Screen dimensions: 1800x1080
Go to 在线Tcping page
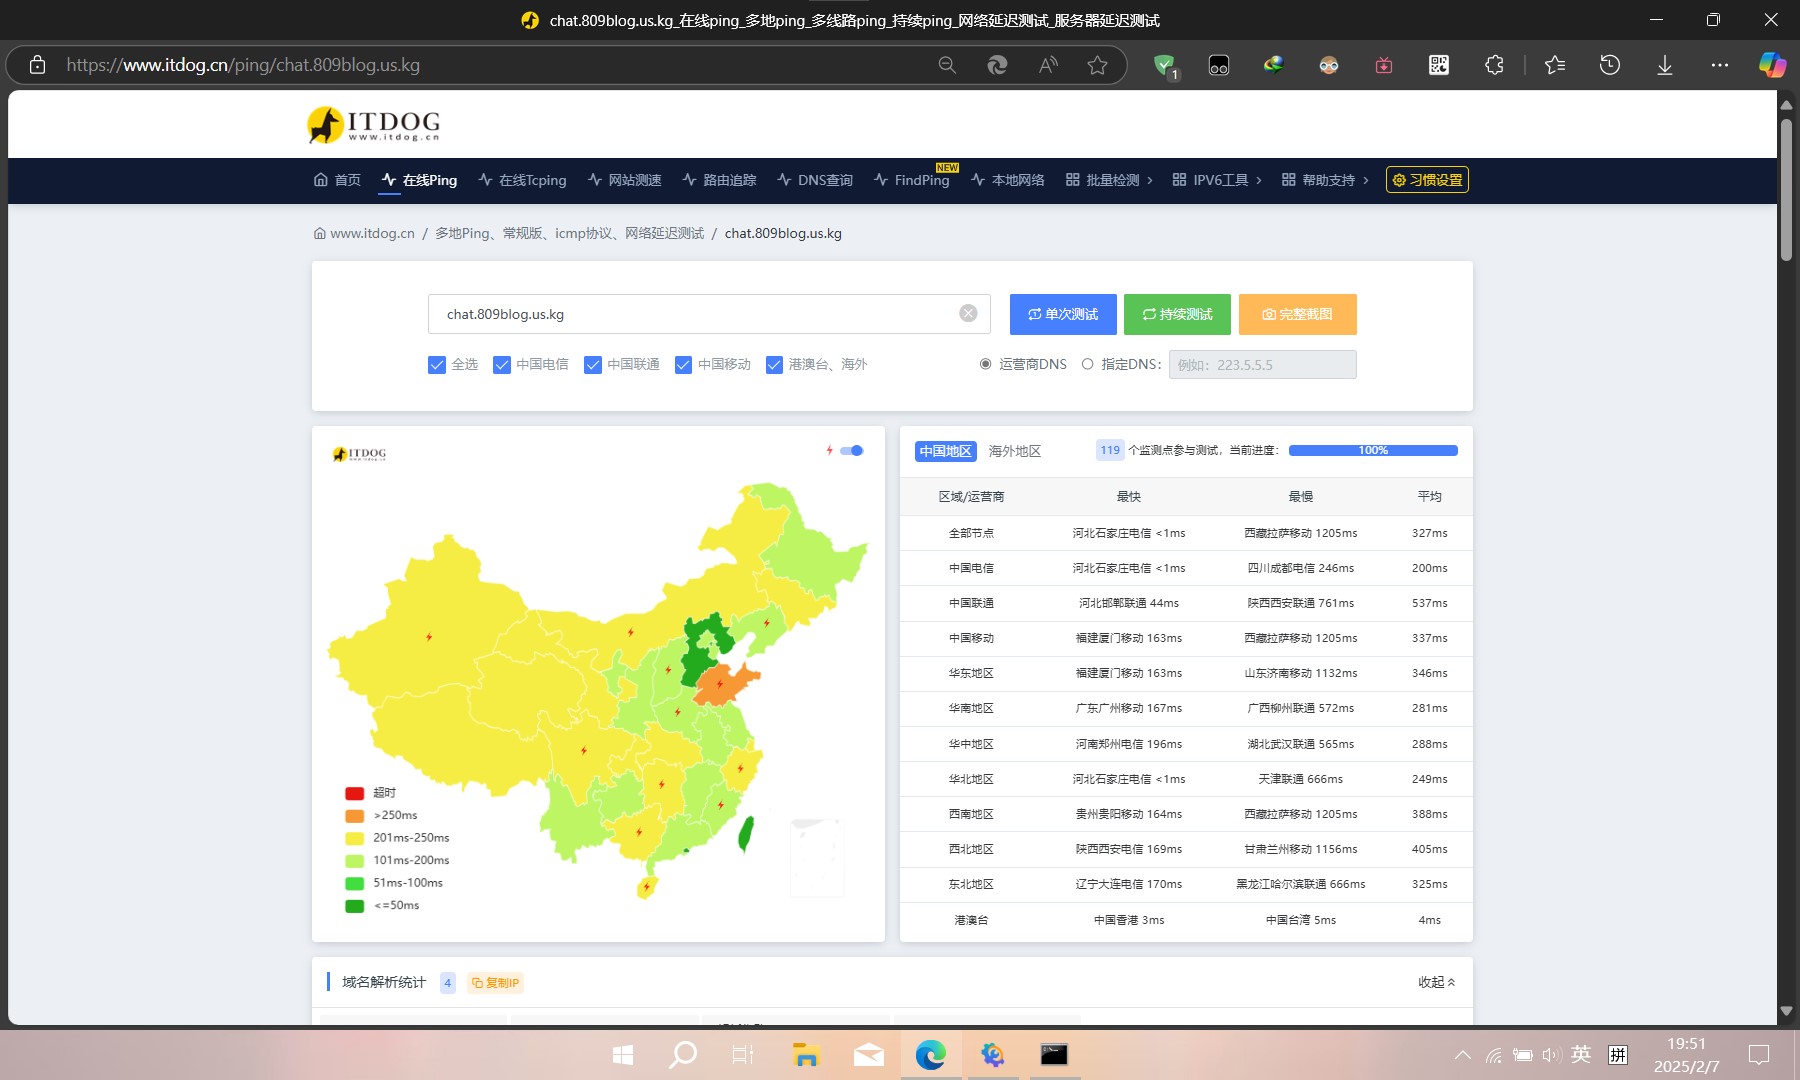pyautogui.click(x=522, y=180)
